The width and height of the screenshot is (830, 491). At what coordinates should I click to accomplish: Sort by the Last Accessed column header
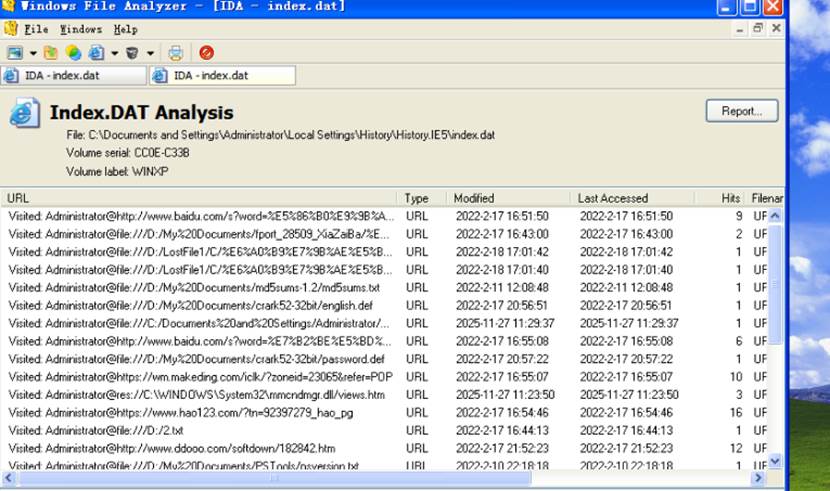click(633, 198)
